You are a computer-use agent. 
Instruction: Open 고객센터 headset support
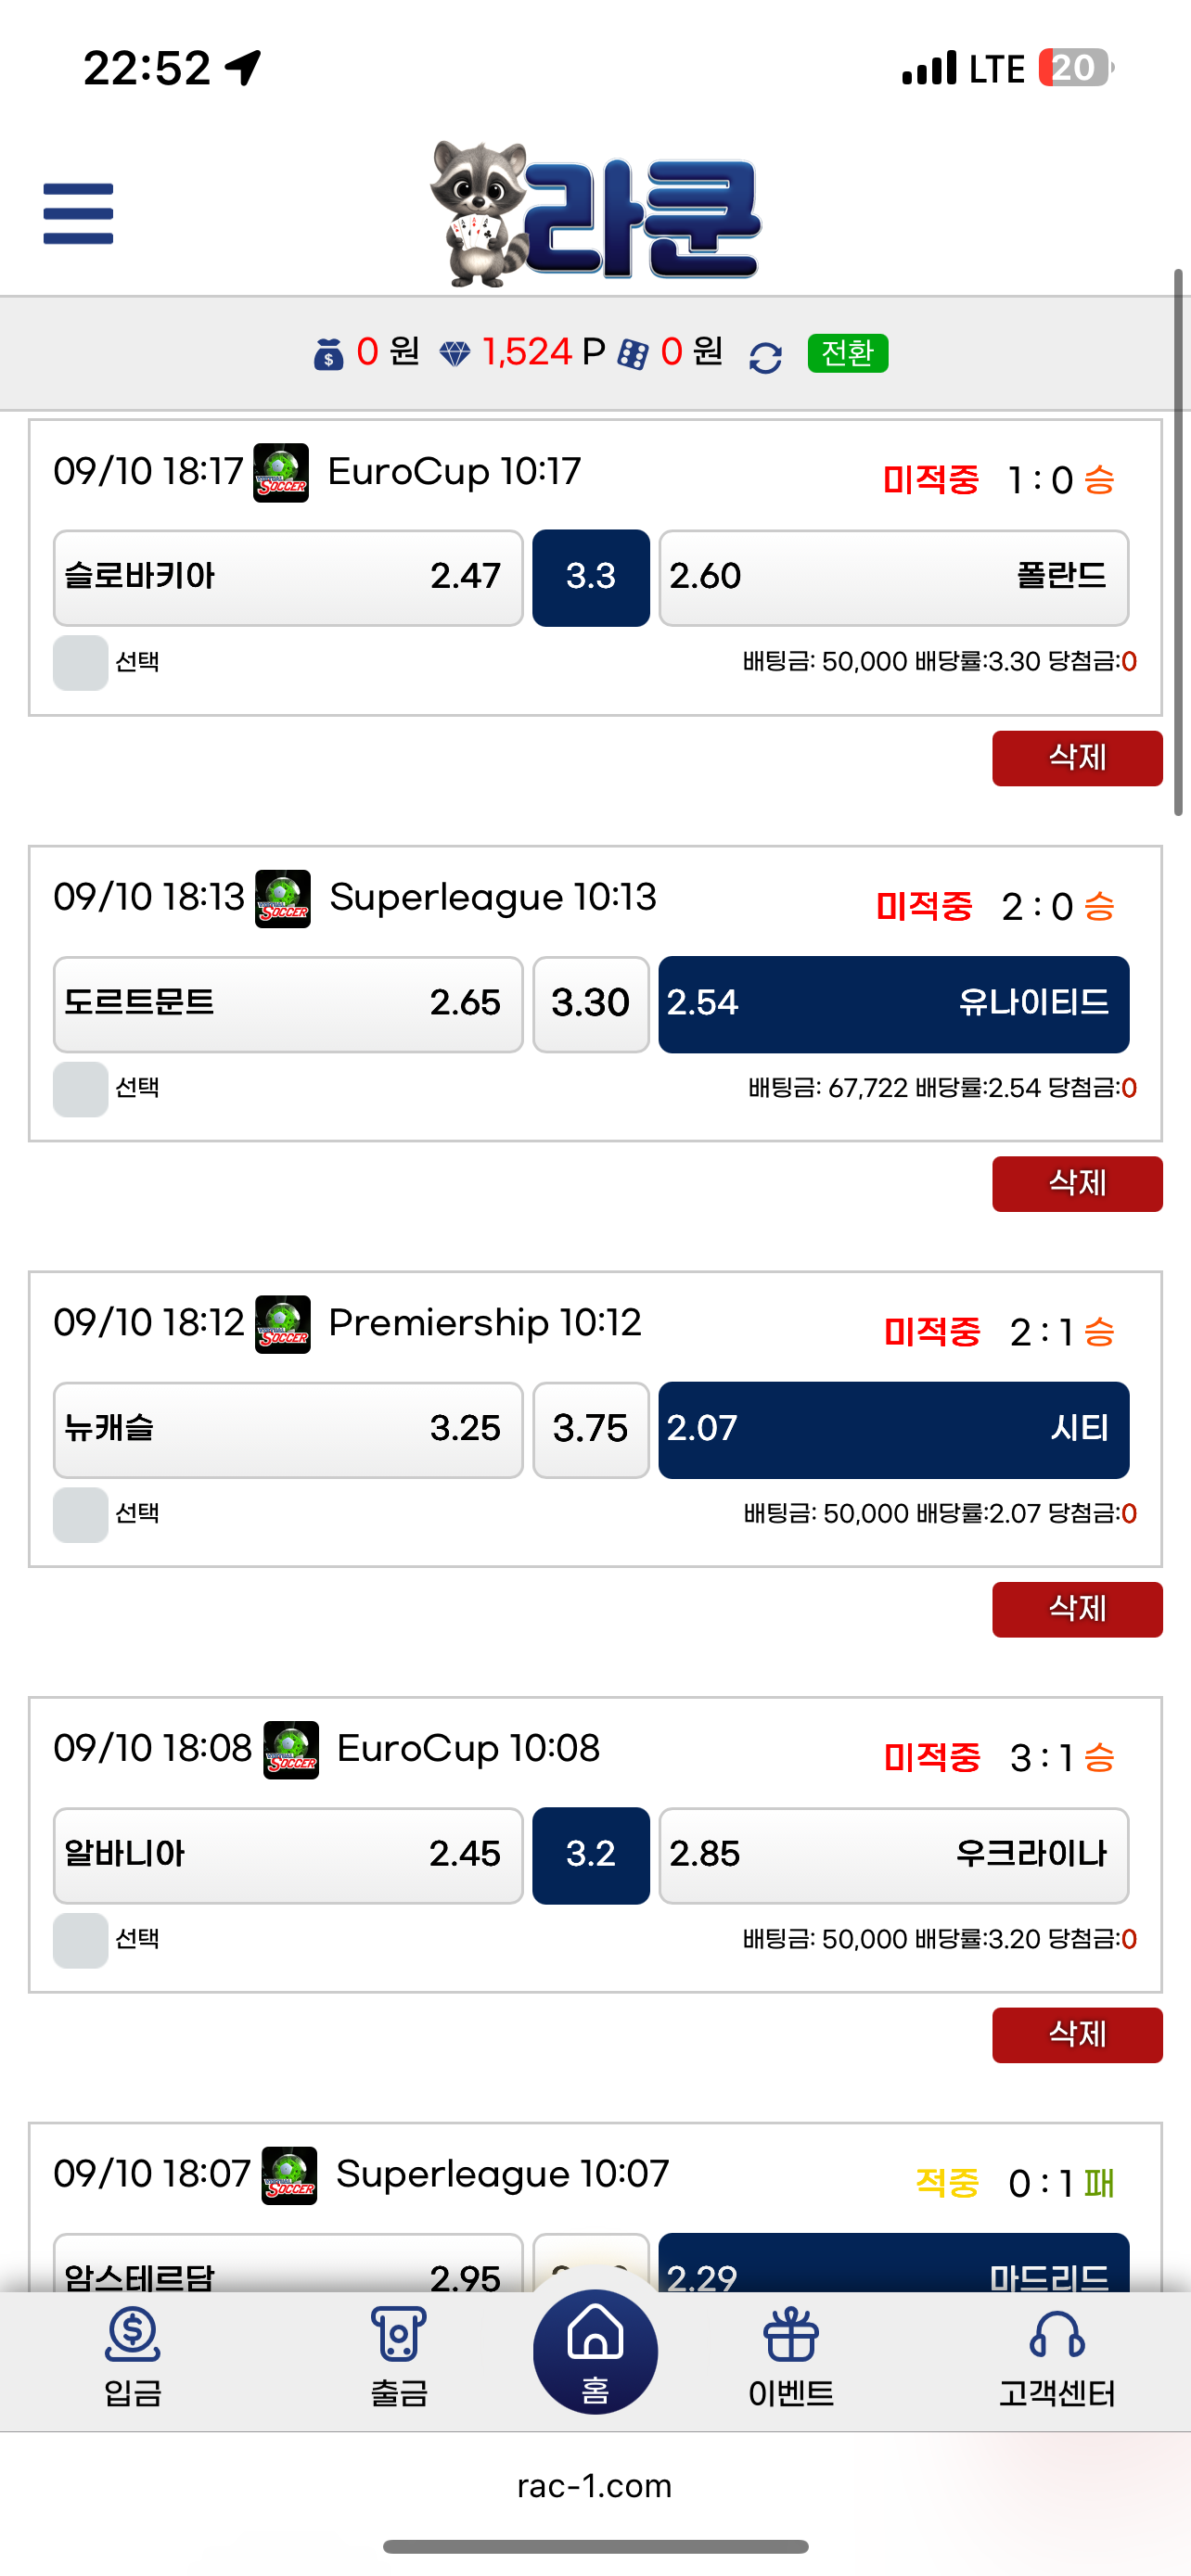click(x=1057, y=2355)
